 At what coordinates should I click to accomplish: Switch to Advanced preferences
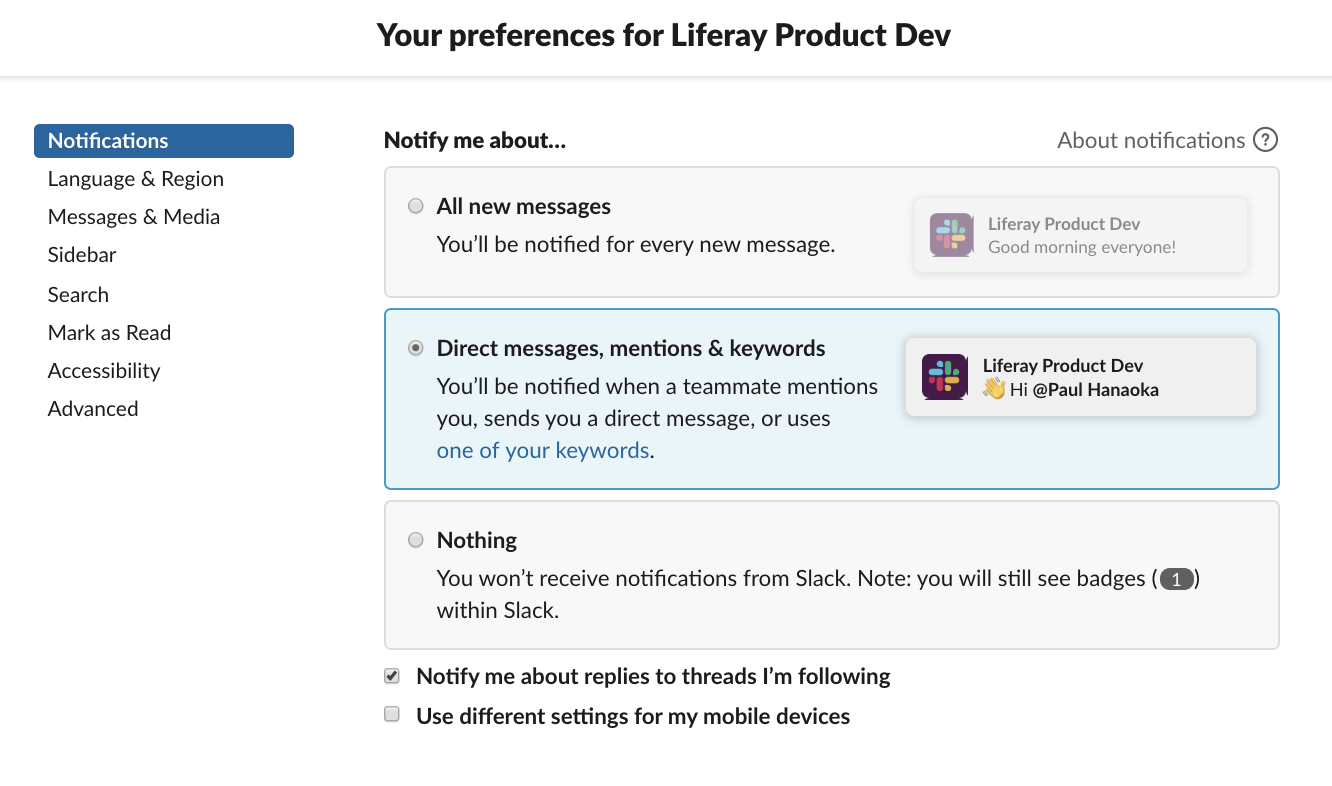(93, 409)
